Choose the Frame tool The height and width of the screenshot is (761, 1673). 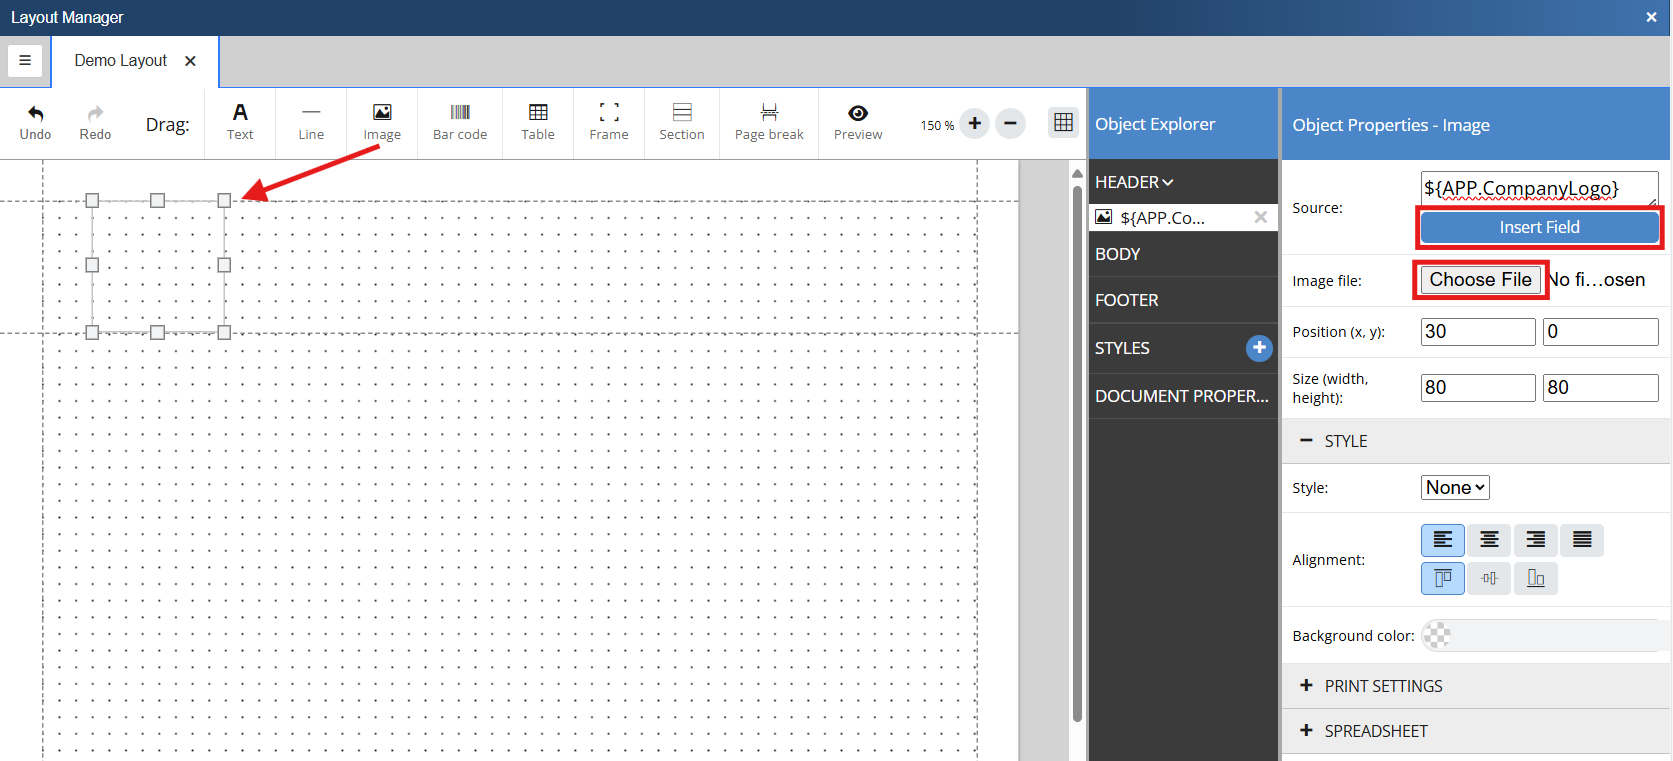point(608,122)
